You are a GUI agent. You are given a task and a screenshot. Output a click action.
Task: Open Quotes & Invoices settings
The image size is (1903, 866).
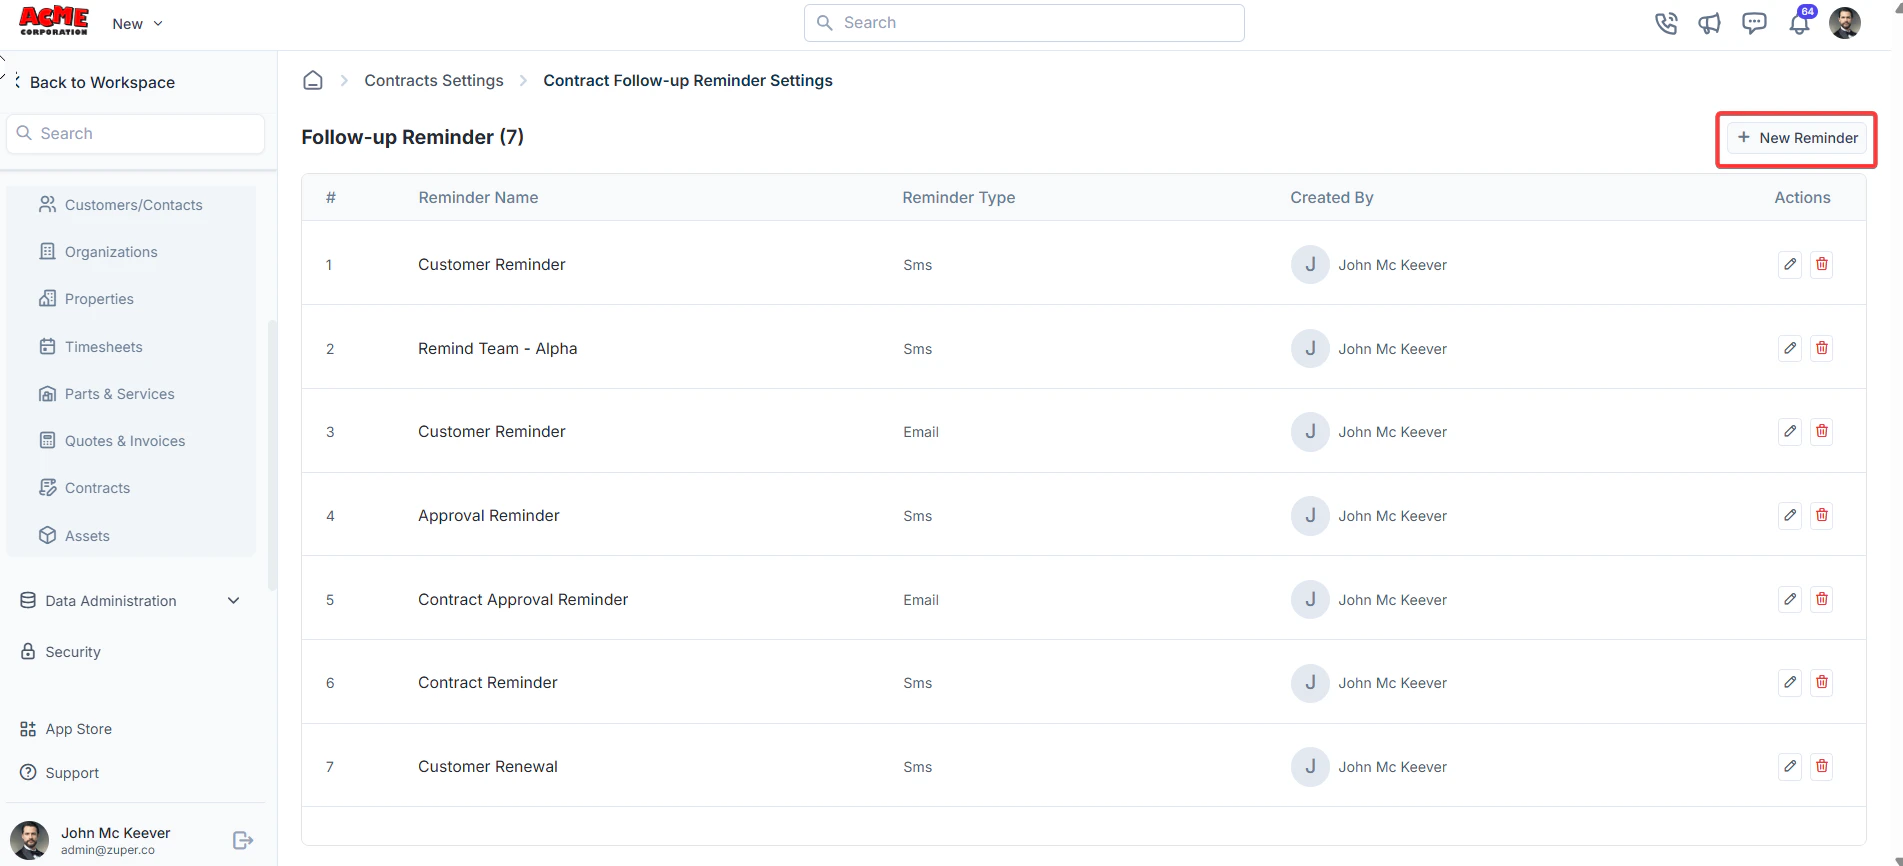coord(112,441)
